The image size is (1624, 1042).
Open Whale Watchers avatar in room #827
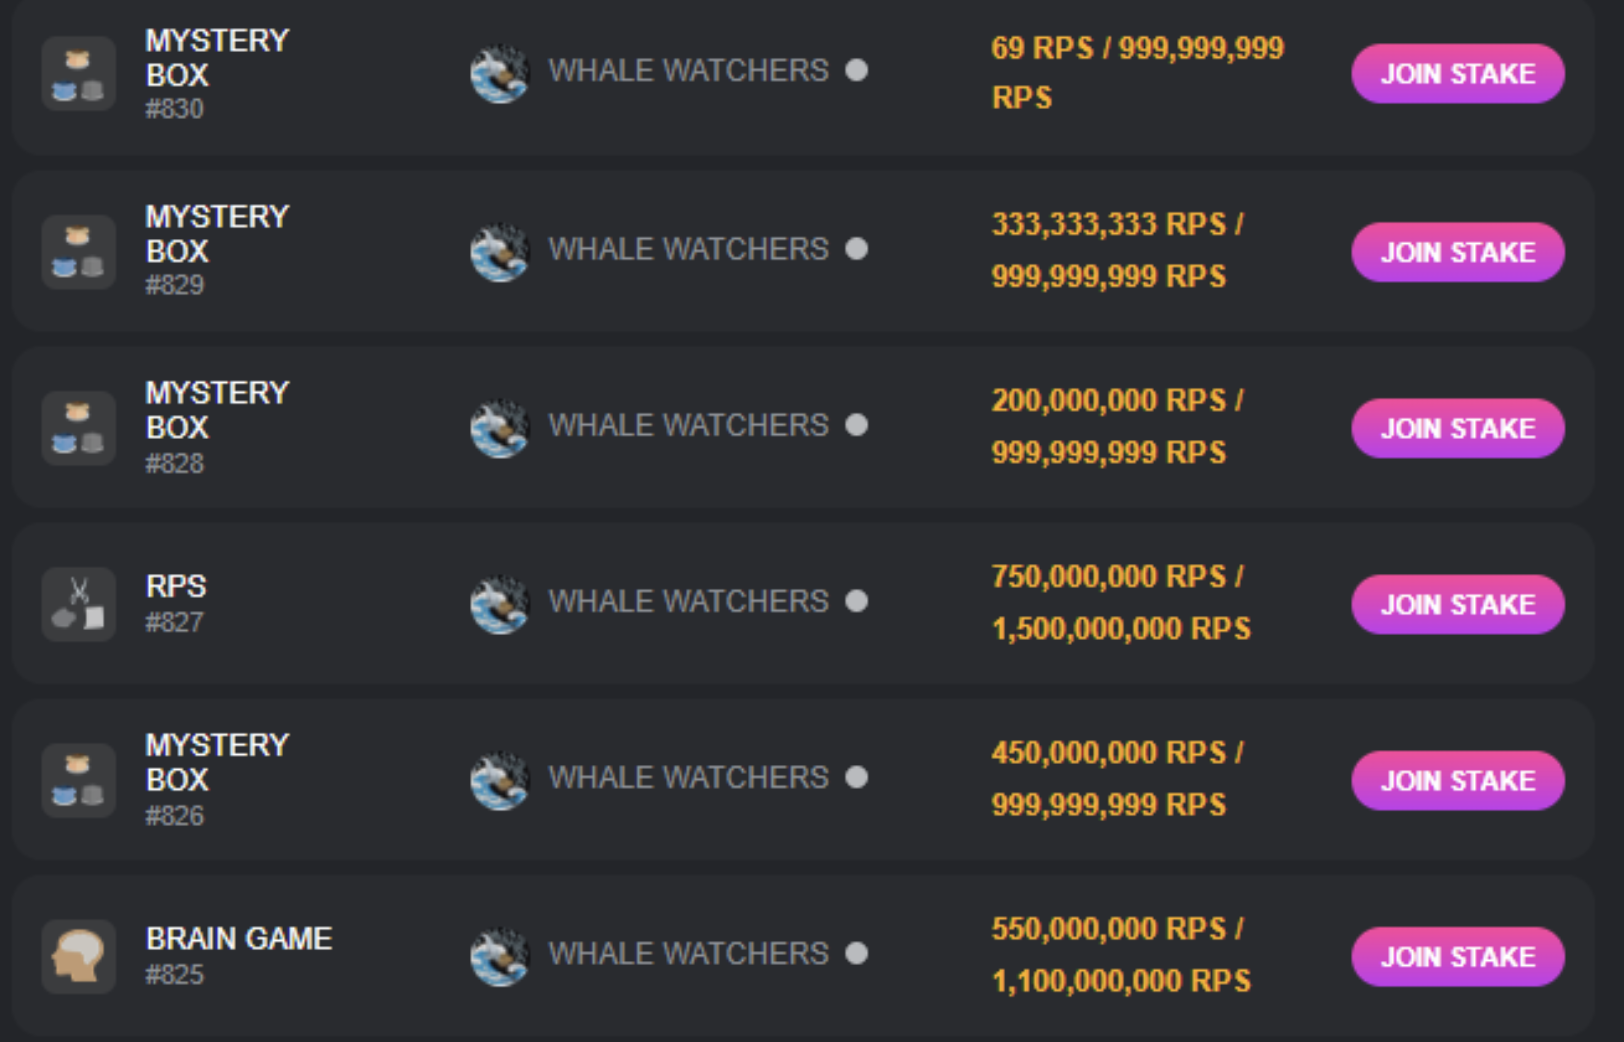pos(499,603)
